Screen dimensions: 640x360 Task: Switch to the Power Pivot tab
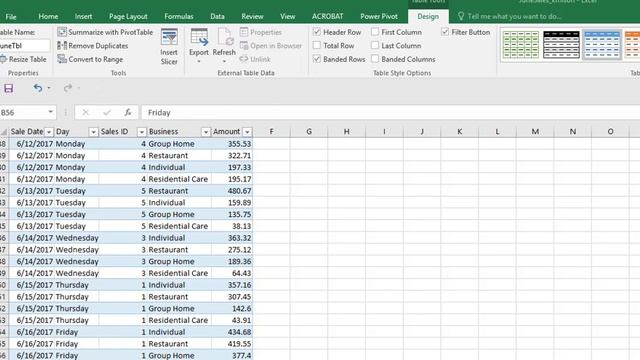click(379, 16)
